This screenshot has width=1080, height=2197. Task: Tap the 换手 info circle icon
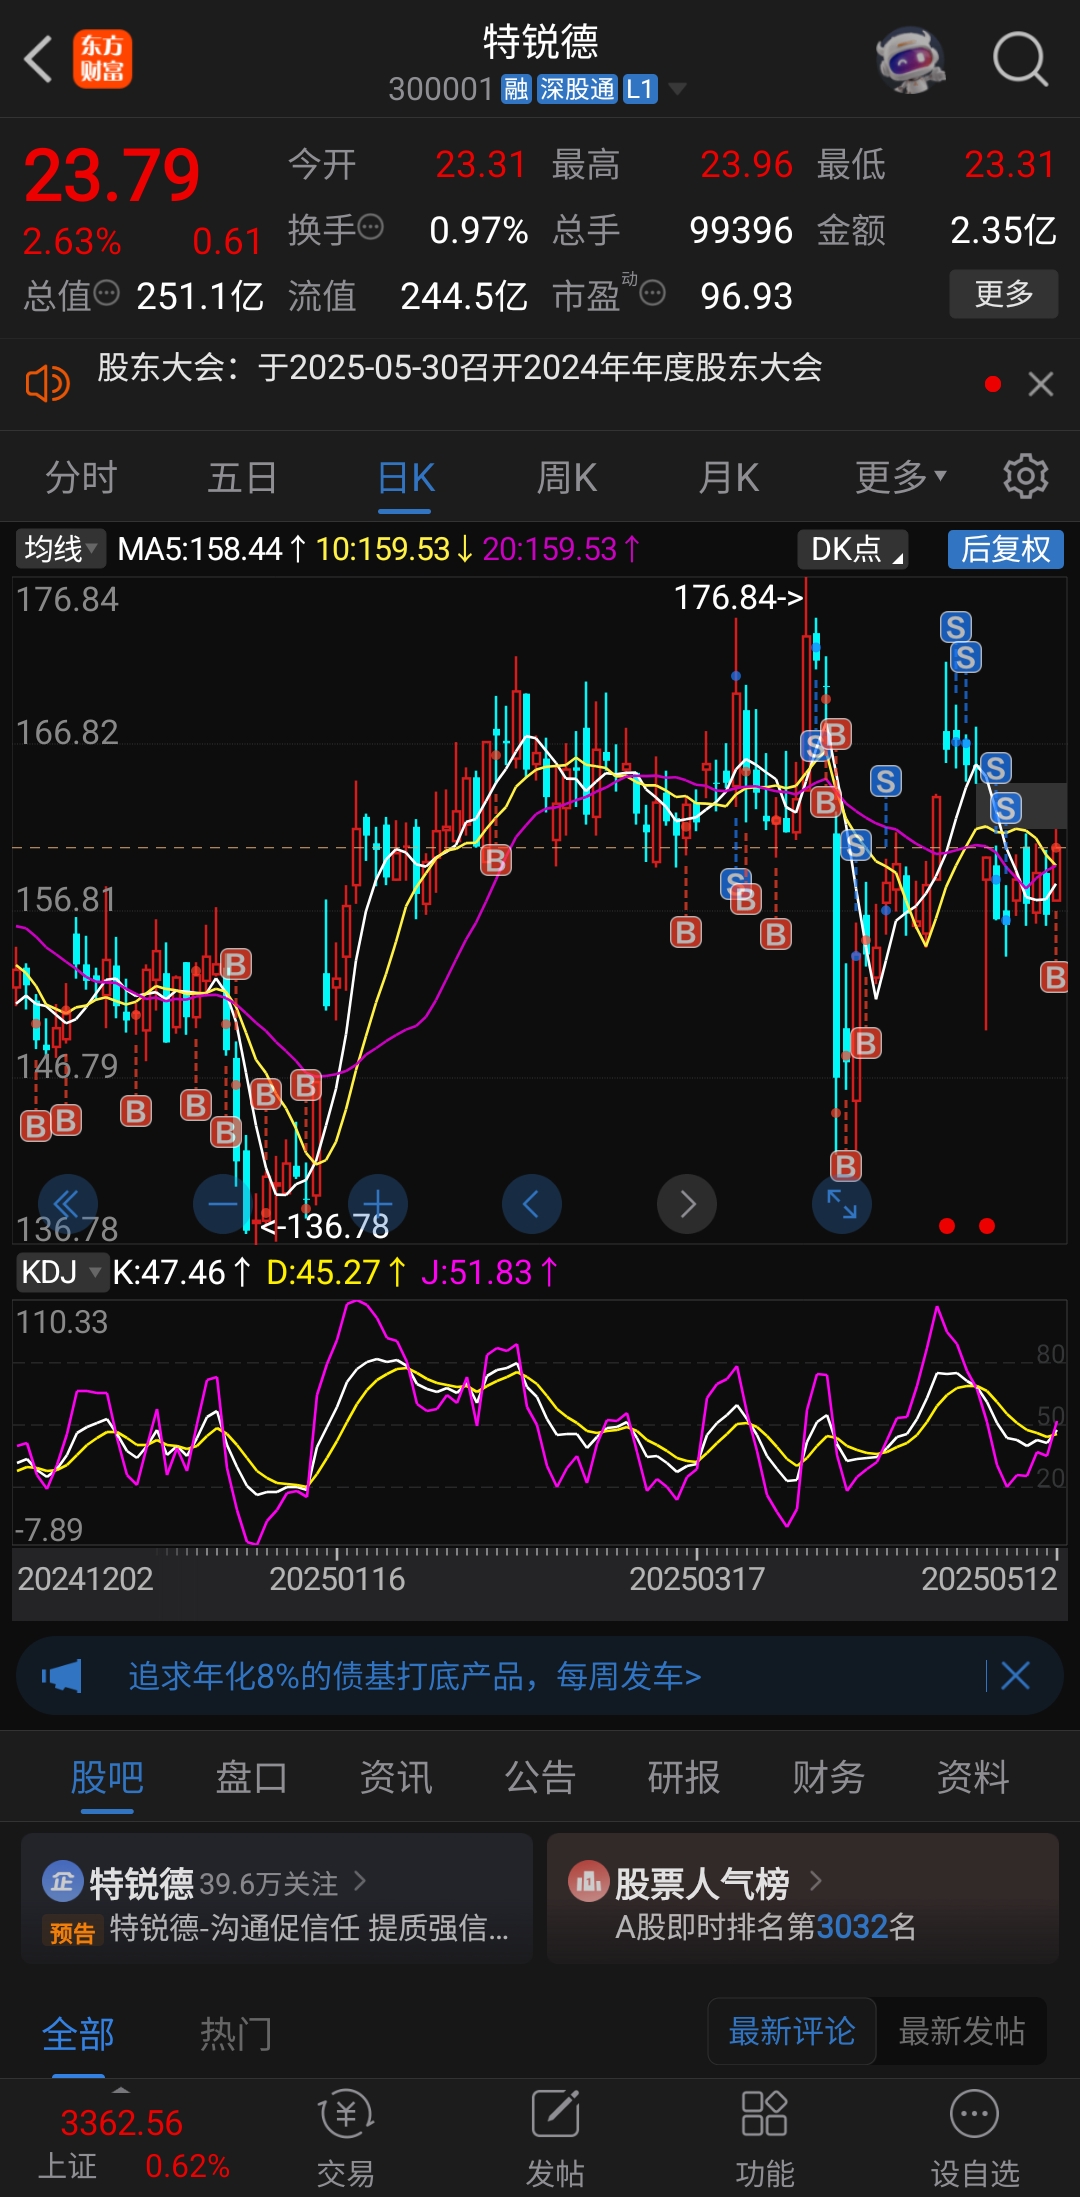[370, 227]
